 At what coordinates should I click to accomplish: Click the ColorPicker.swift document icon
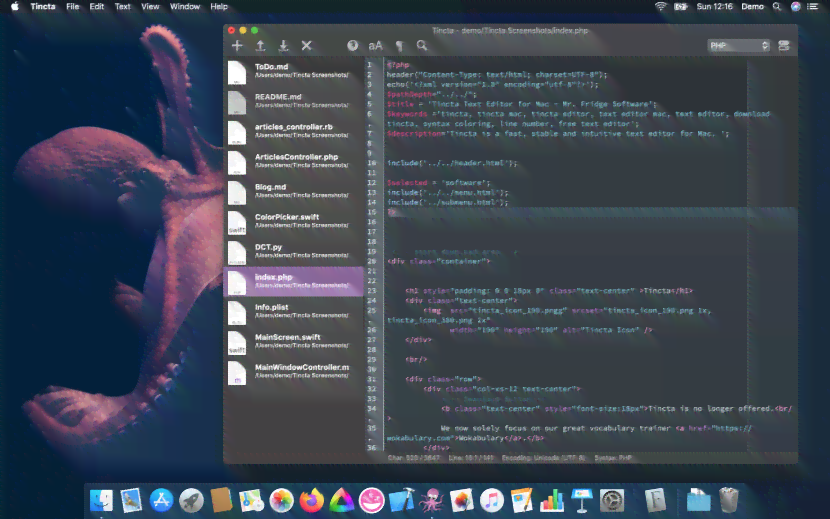coord(237,222)
